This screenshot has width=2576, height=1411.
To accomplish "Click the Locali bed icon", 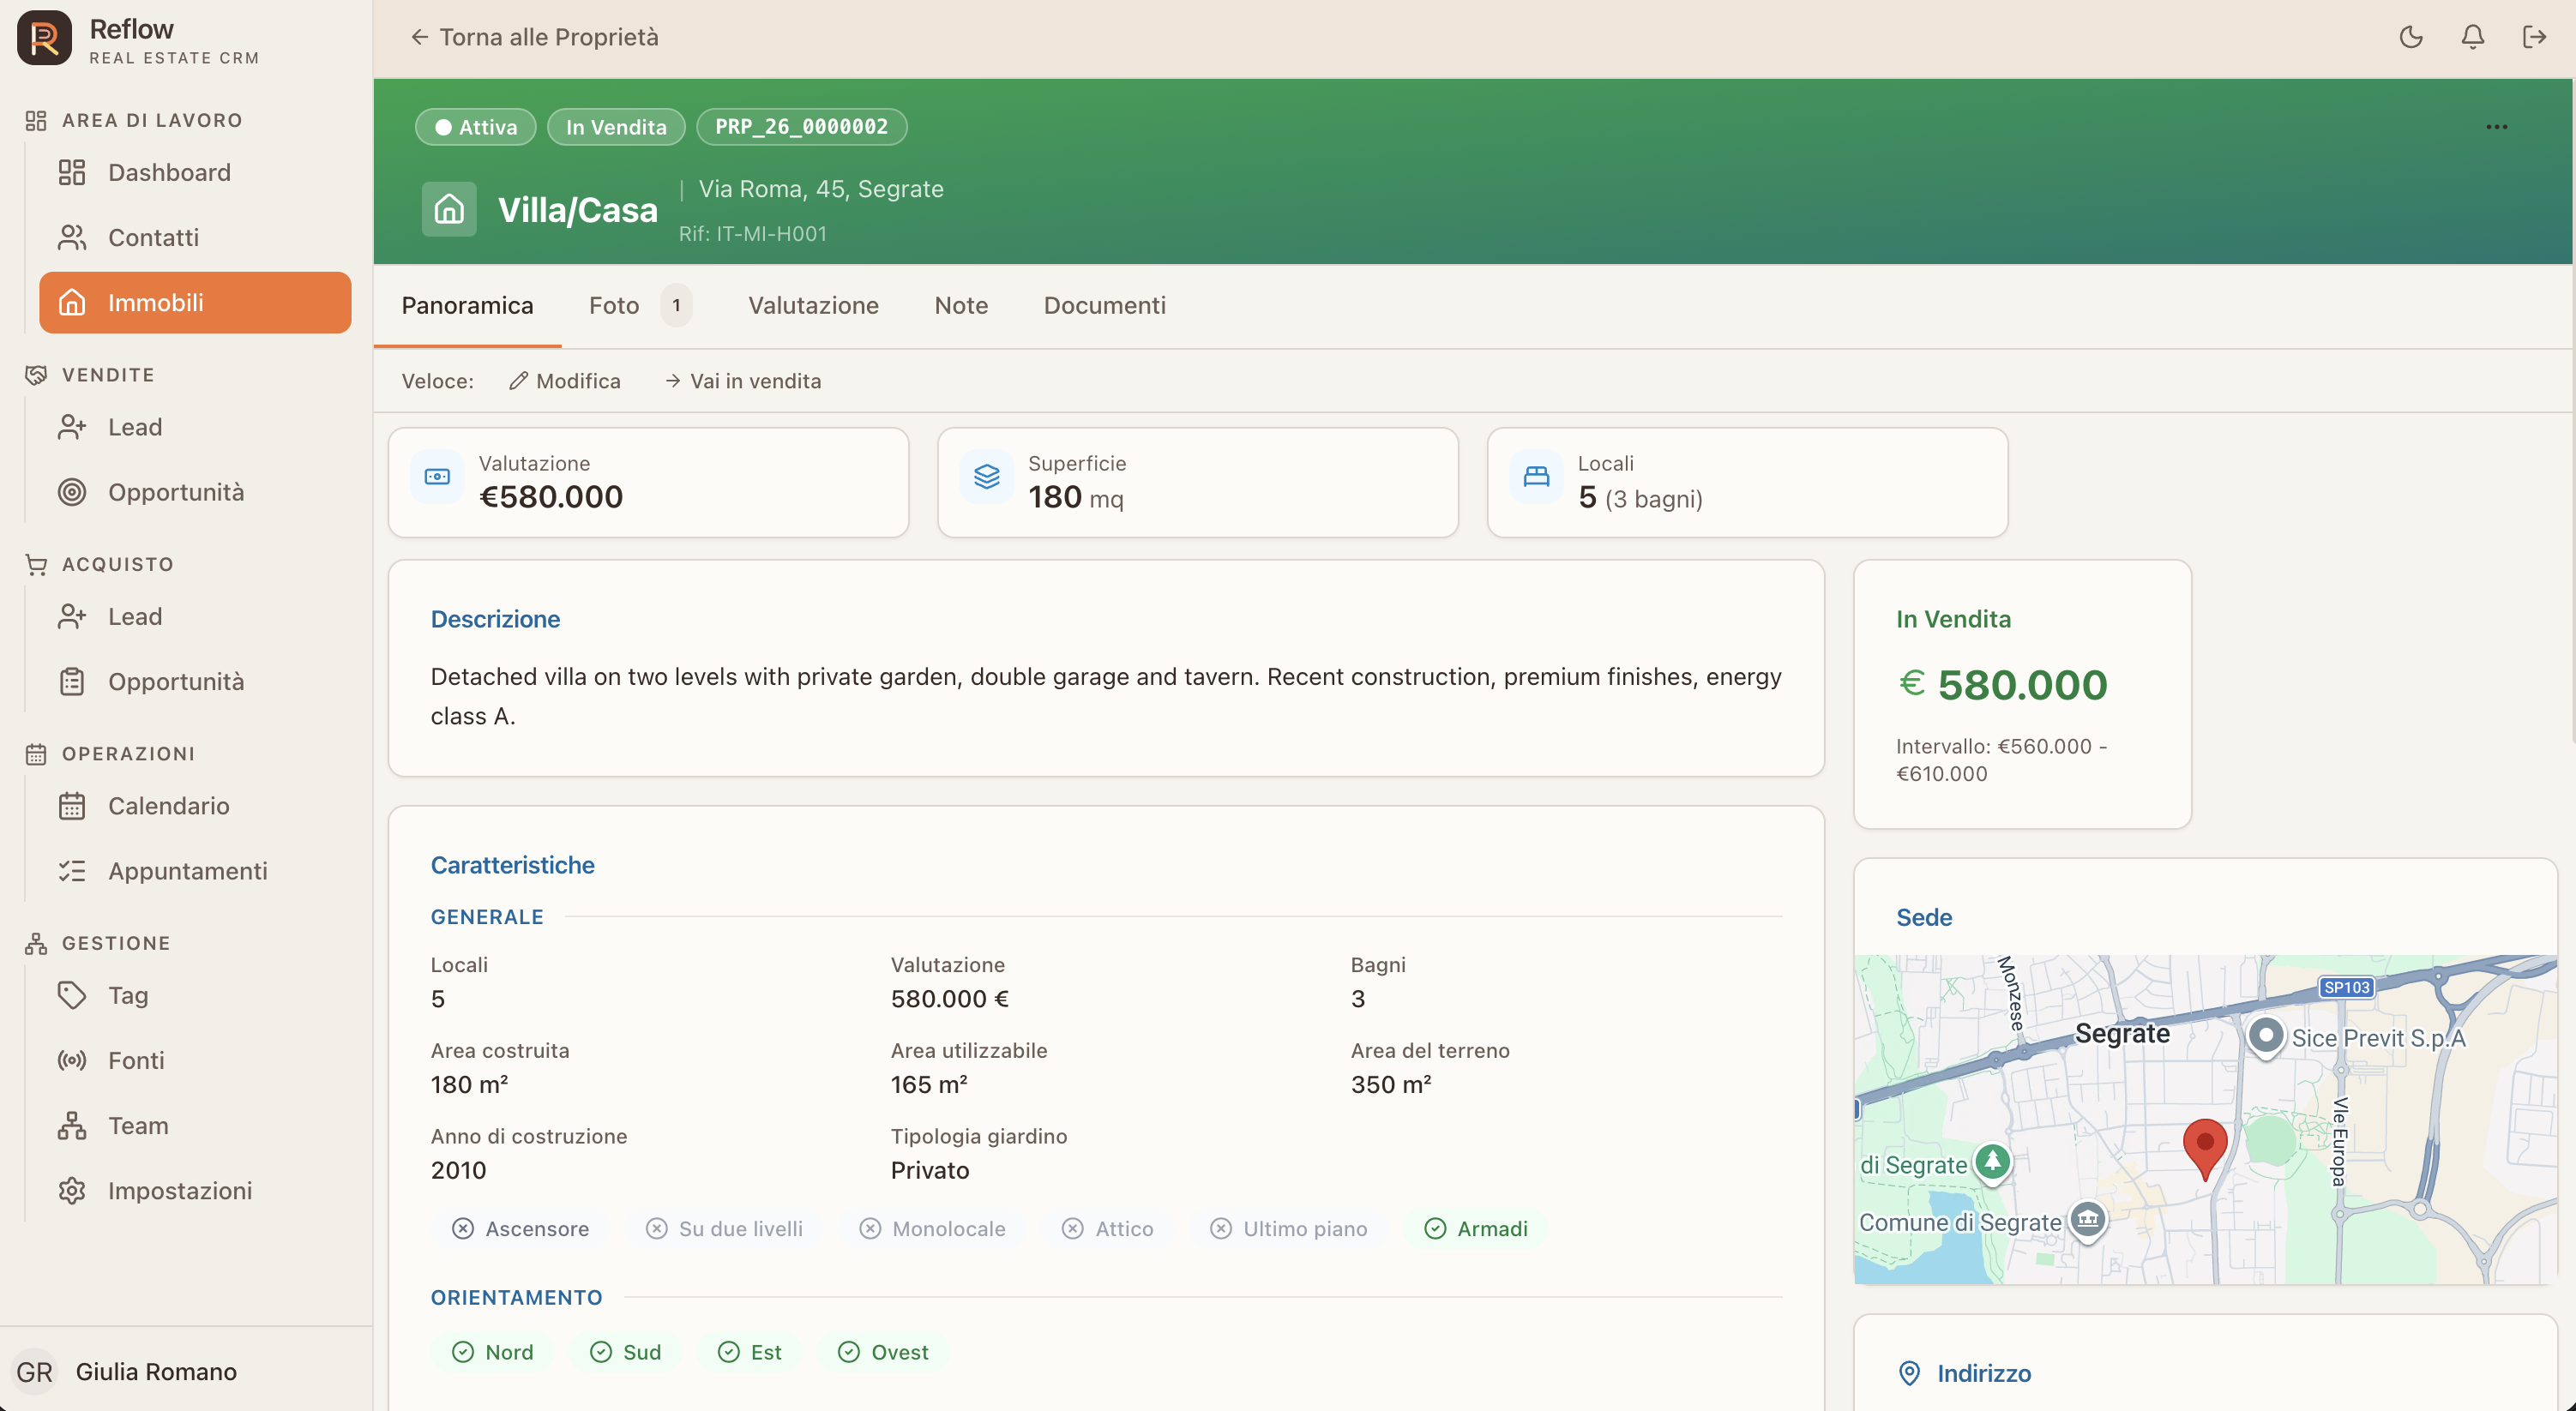I will pos(1537,477).
